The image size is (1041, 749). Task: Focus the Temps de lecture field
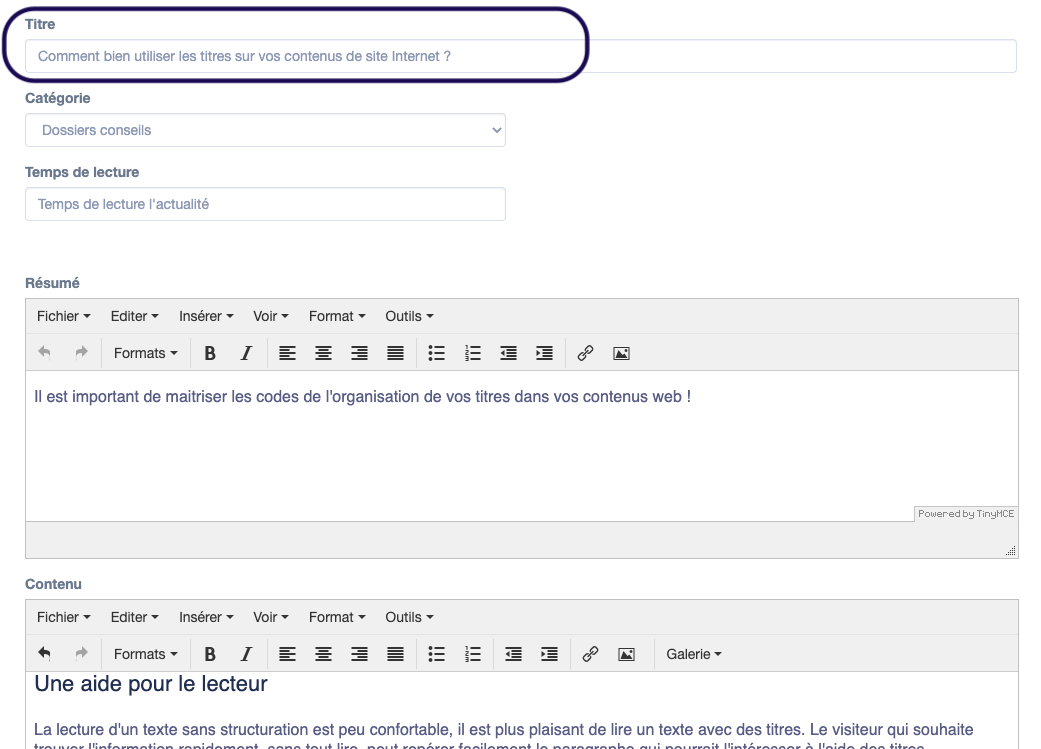265,204
